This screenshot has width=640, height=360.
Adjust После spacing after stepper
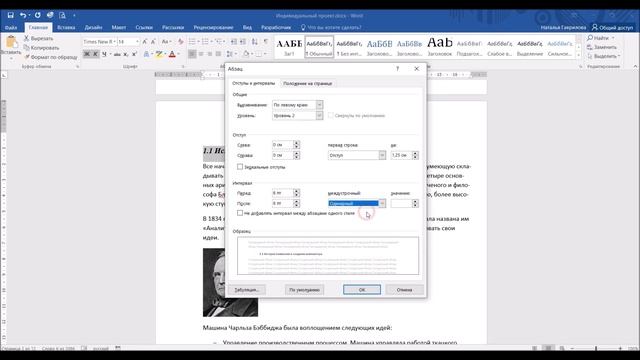[296, 203]
